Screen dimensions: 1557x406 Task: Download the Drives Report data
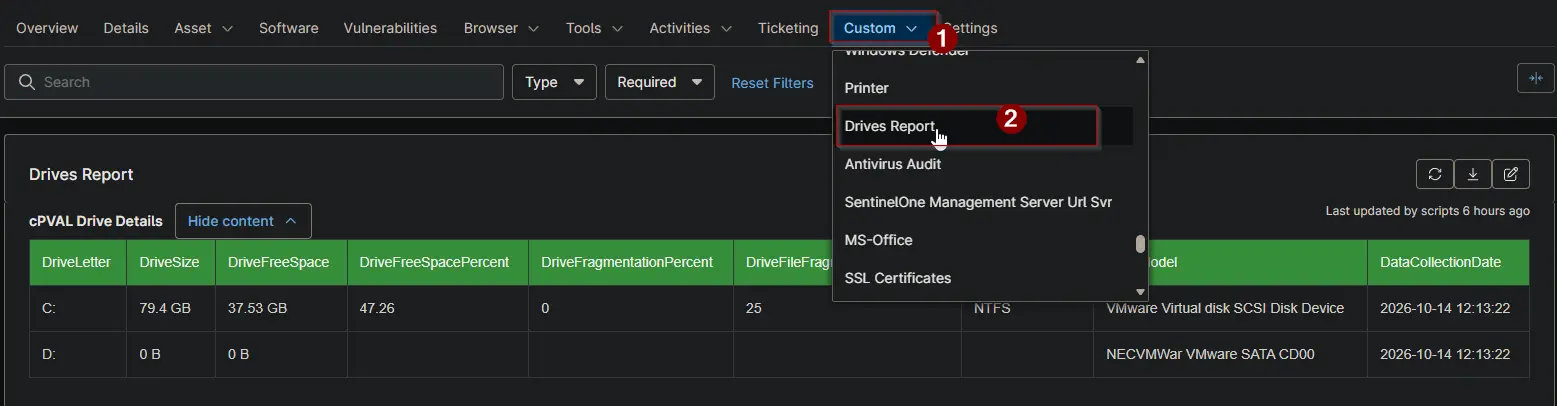pyautogui.click(x=1473, y=174)
